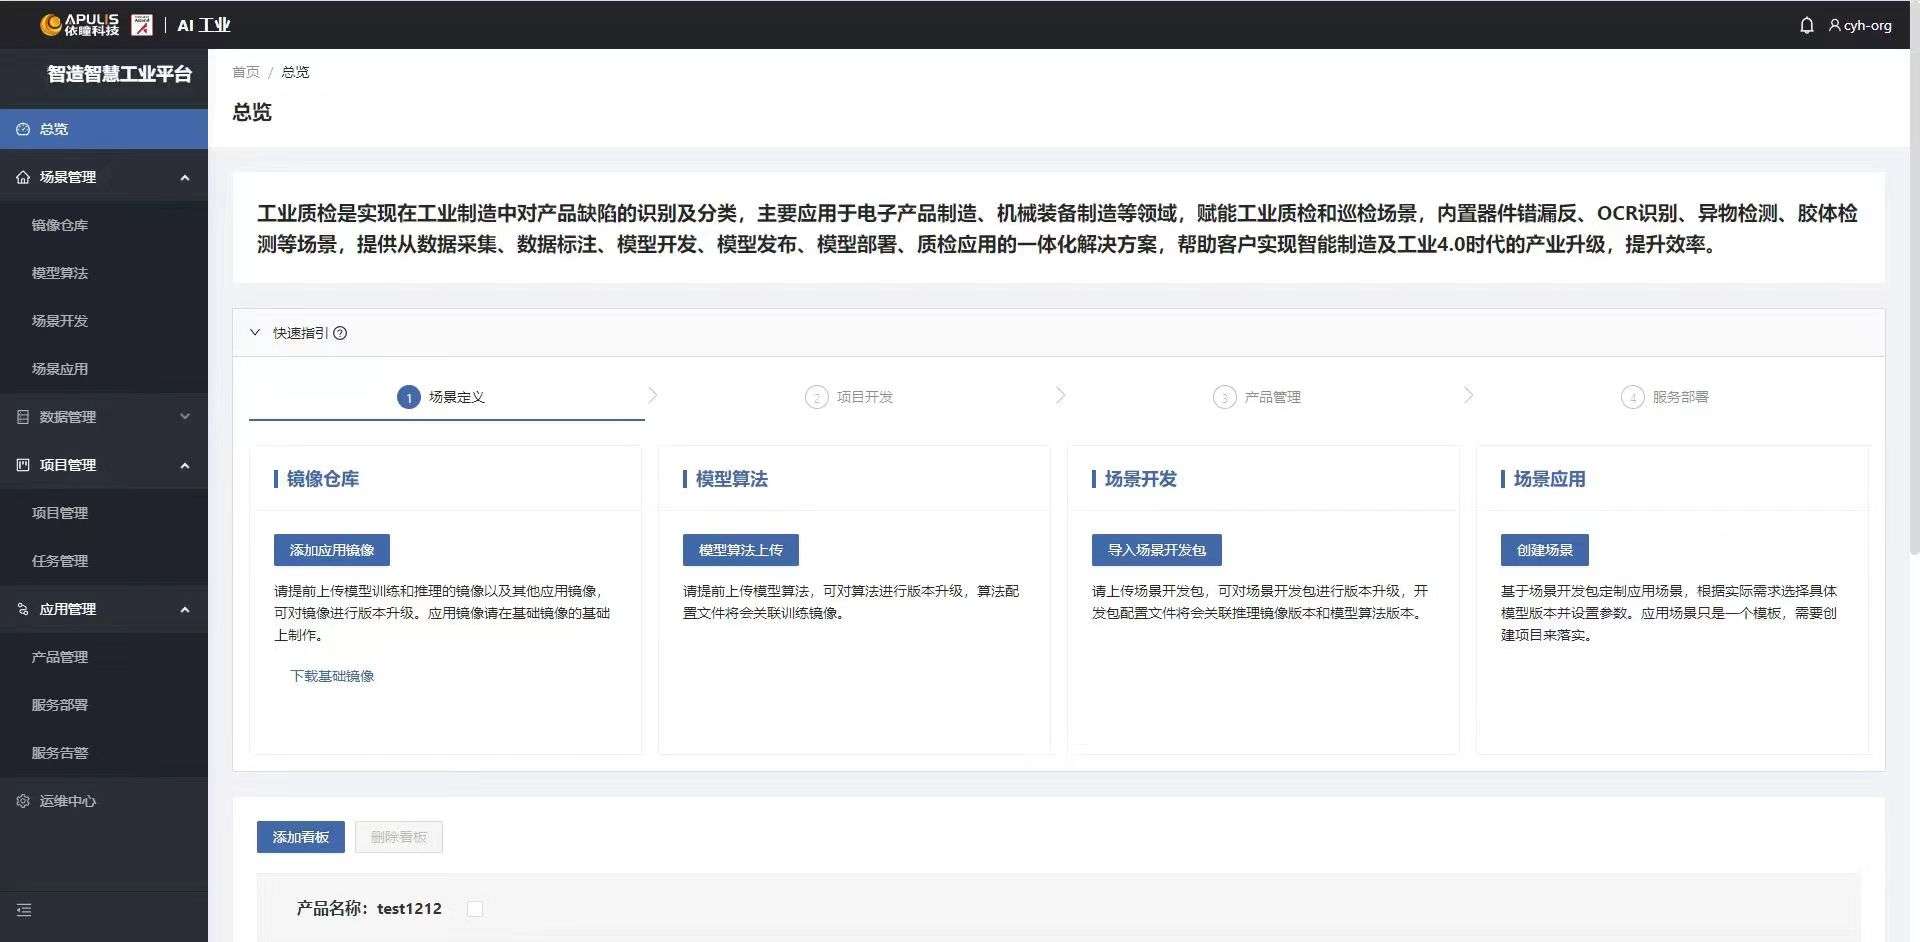Click the red logo next to AI 工业

142,25
